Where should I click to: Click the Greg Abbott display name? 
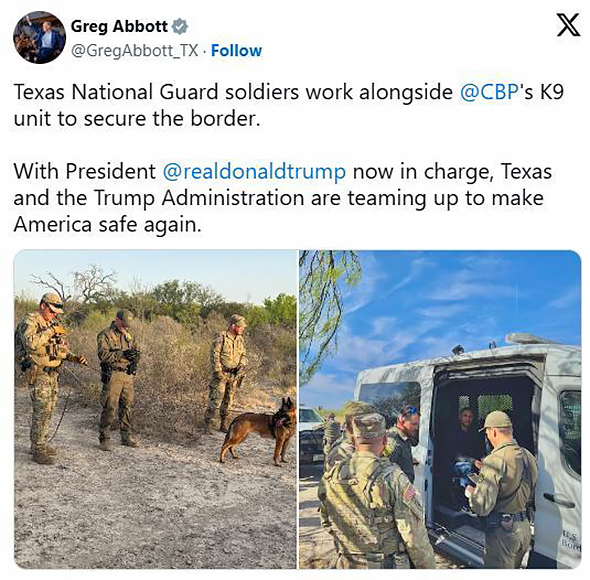point(119,26)
